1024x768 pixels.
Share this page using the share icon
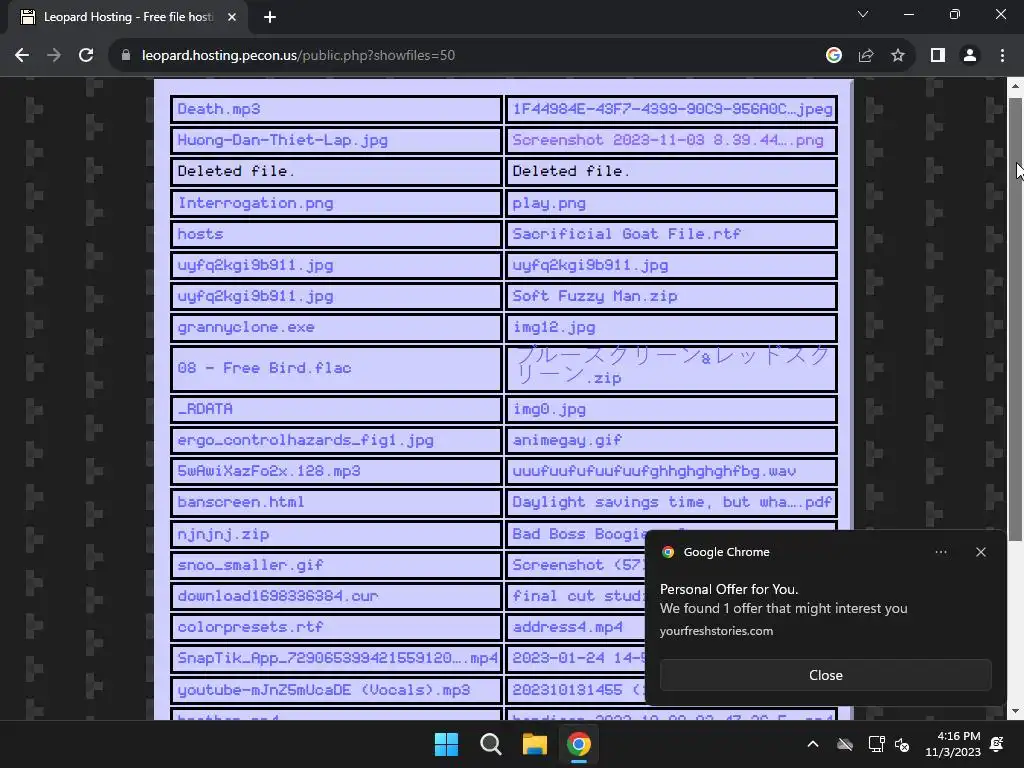click(x=866, y=56)
